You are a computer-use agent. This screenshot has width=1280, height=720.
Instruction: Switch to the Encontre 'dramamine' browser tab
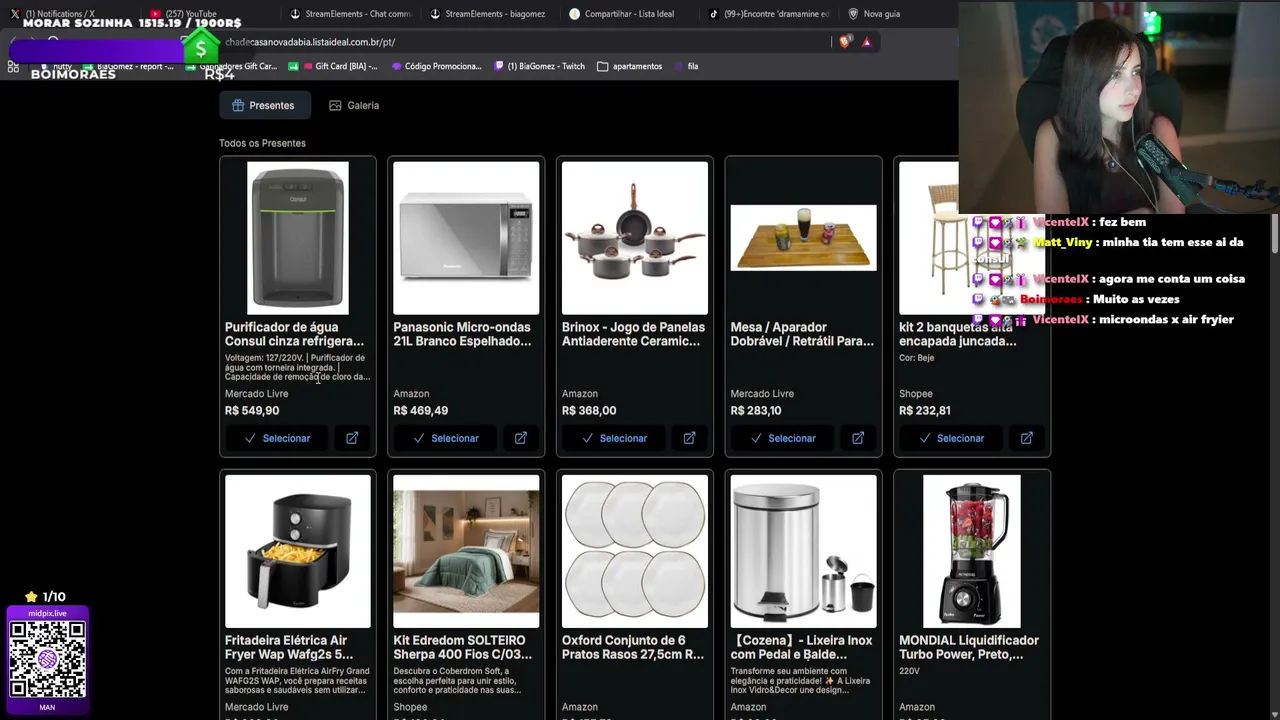(x=770, y=14)
